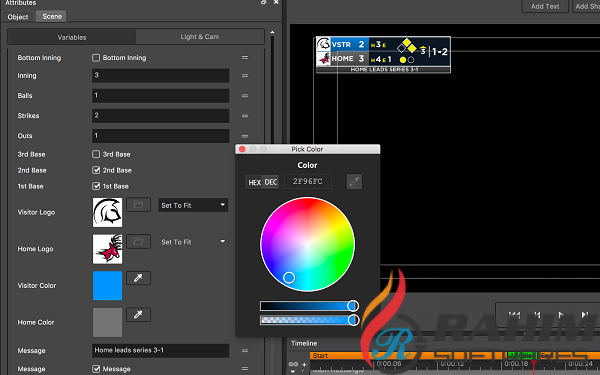Jump to the start of the timeline
The width and height of the screenshot is (600, 375).
(x=514, y=315)
